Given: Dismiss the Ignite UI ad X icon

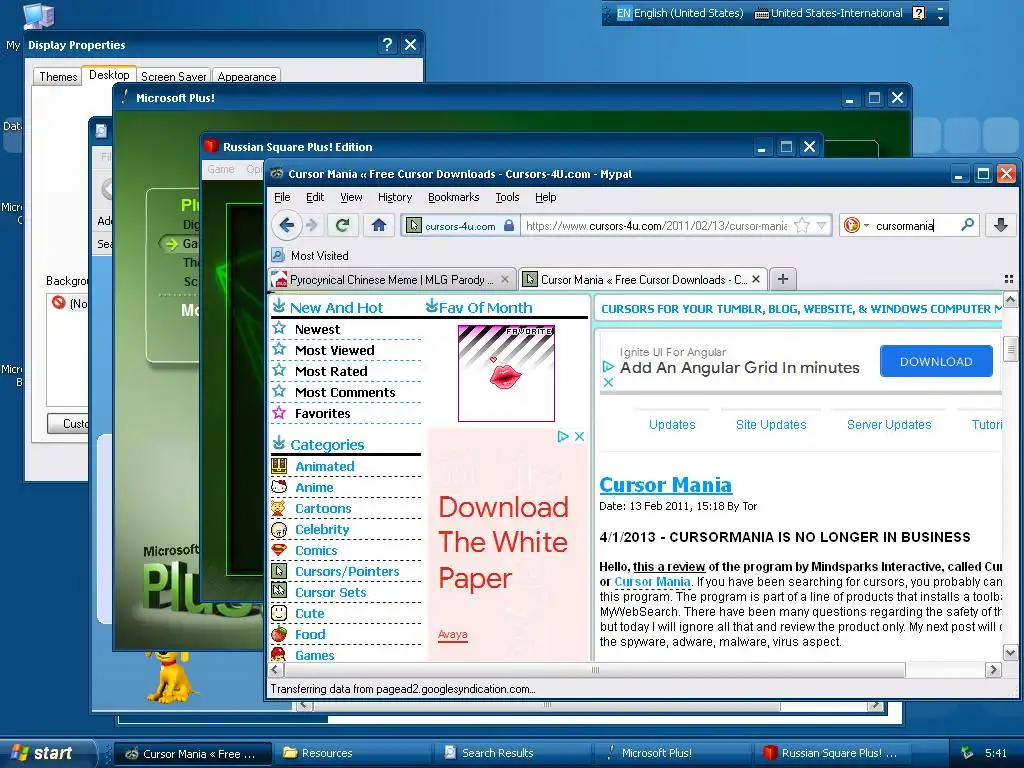Looking at the screenshot, I should [x=608, y=382].
